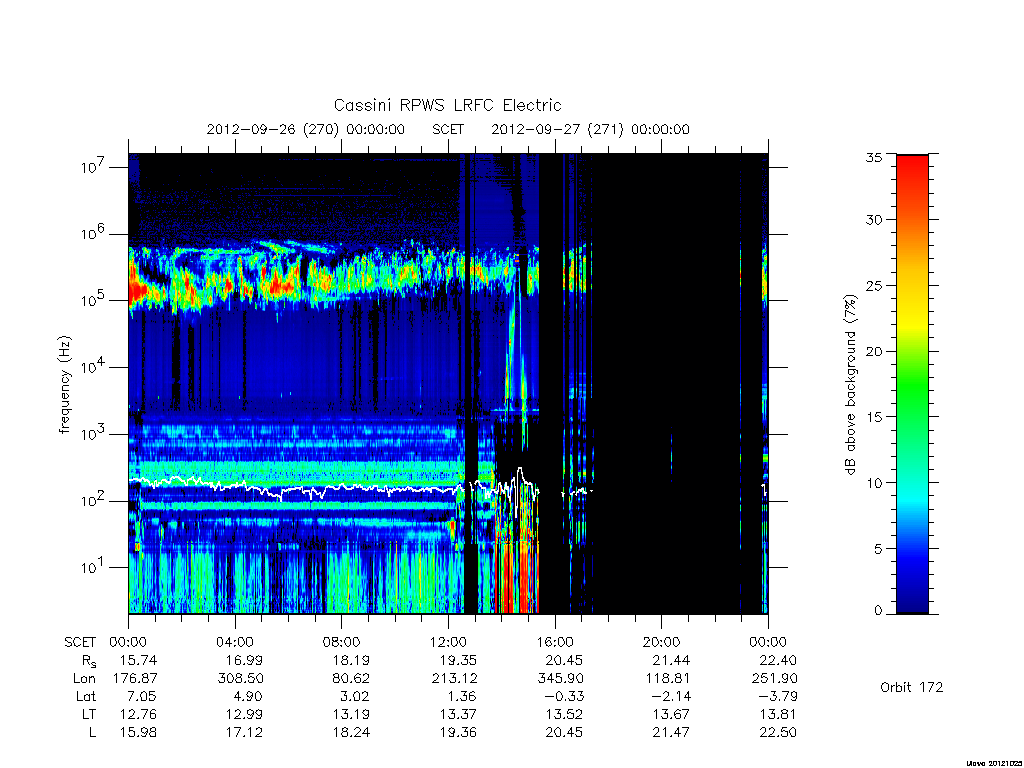Click the 35 tick label on colorbar
1024x768 pixels.
point(873,157)
